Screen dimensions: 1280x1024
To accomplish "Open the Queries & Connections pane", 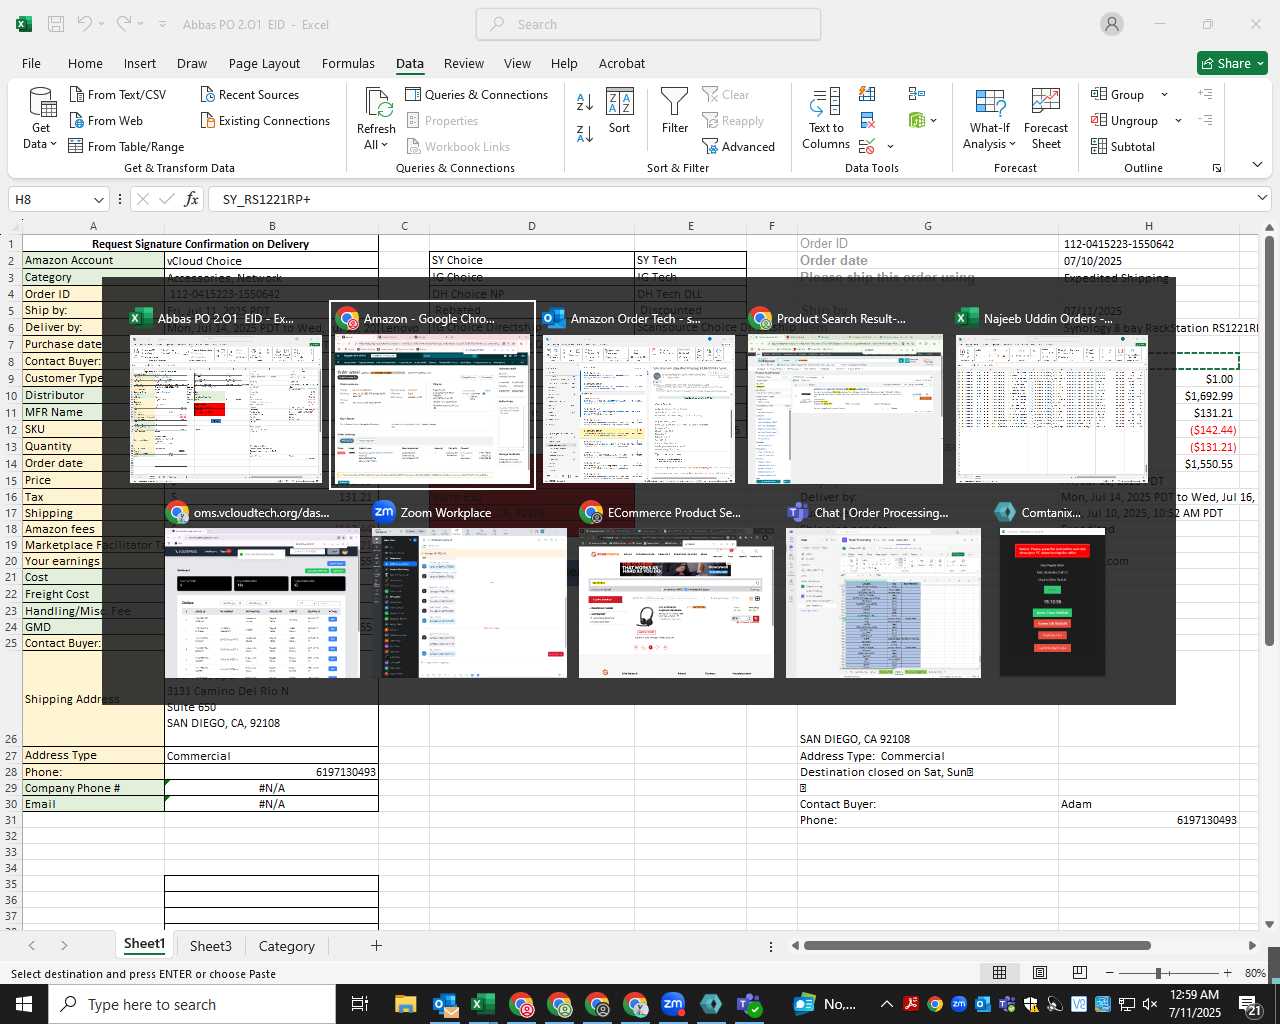I will tap(477, 95).
